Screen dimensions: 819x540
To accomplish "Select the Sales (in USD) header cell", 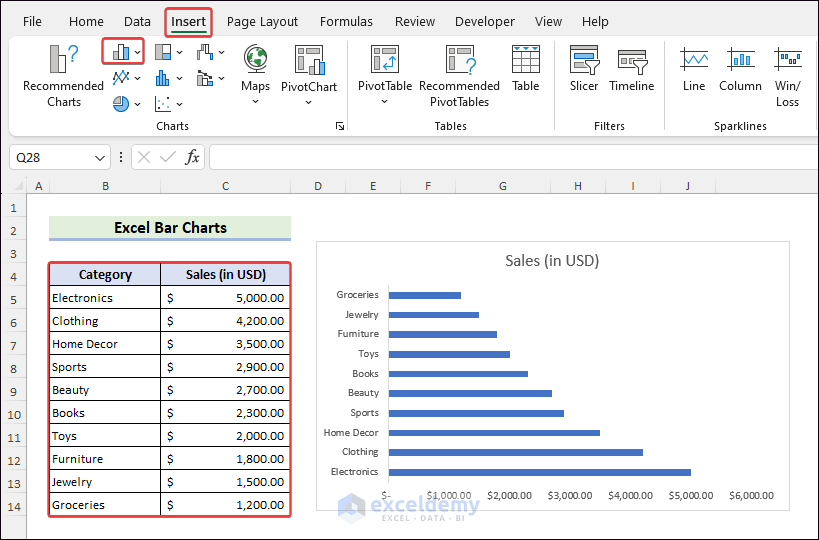I will click(x=226, y=275).
